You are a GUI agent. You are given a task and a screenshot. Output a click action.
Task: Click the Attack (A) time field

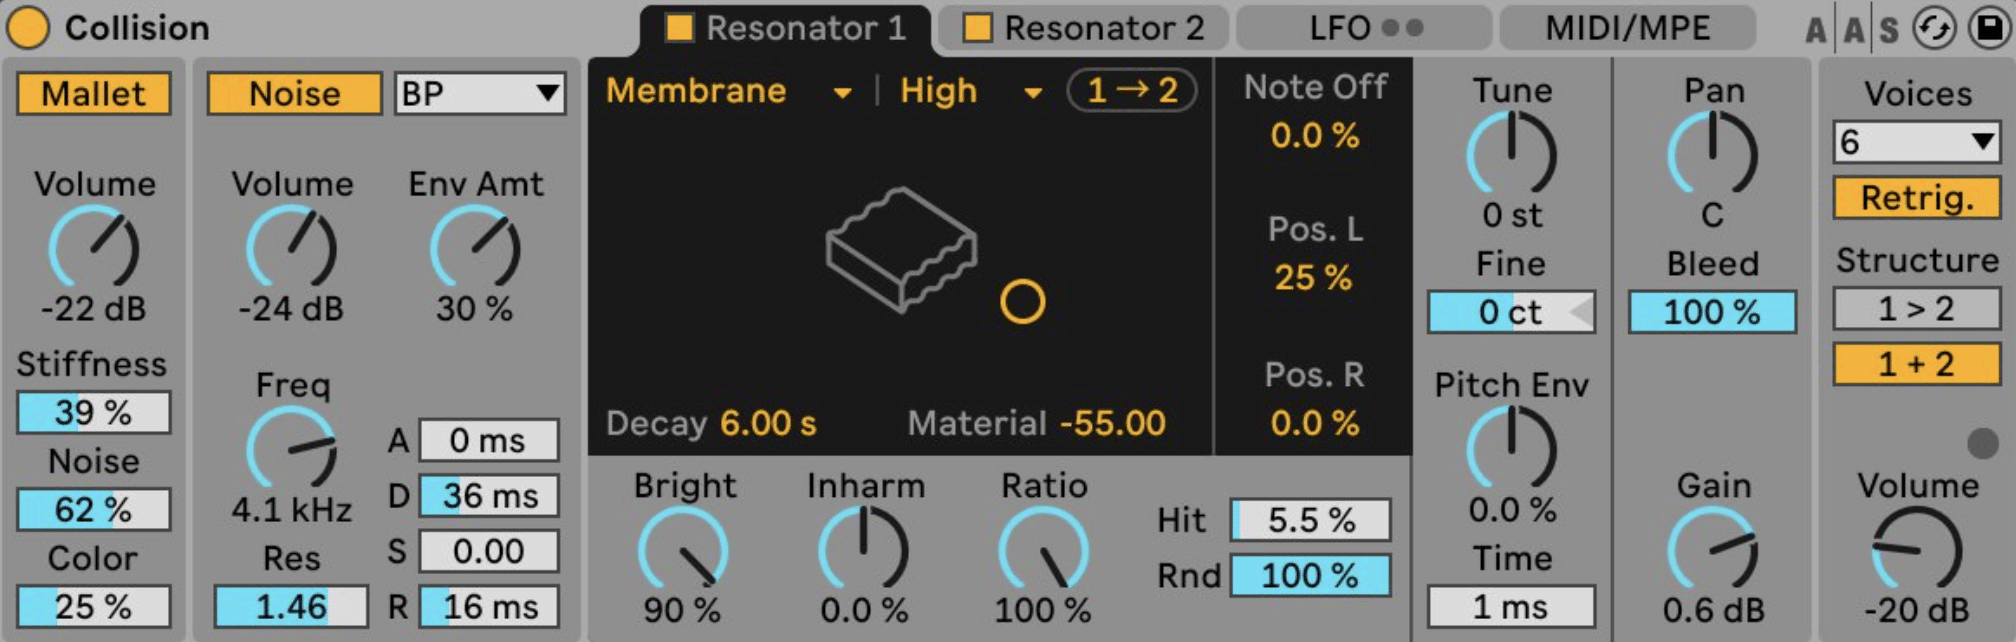click(x=489, y=440)
